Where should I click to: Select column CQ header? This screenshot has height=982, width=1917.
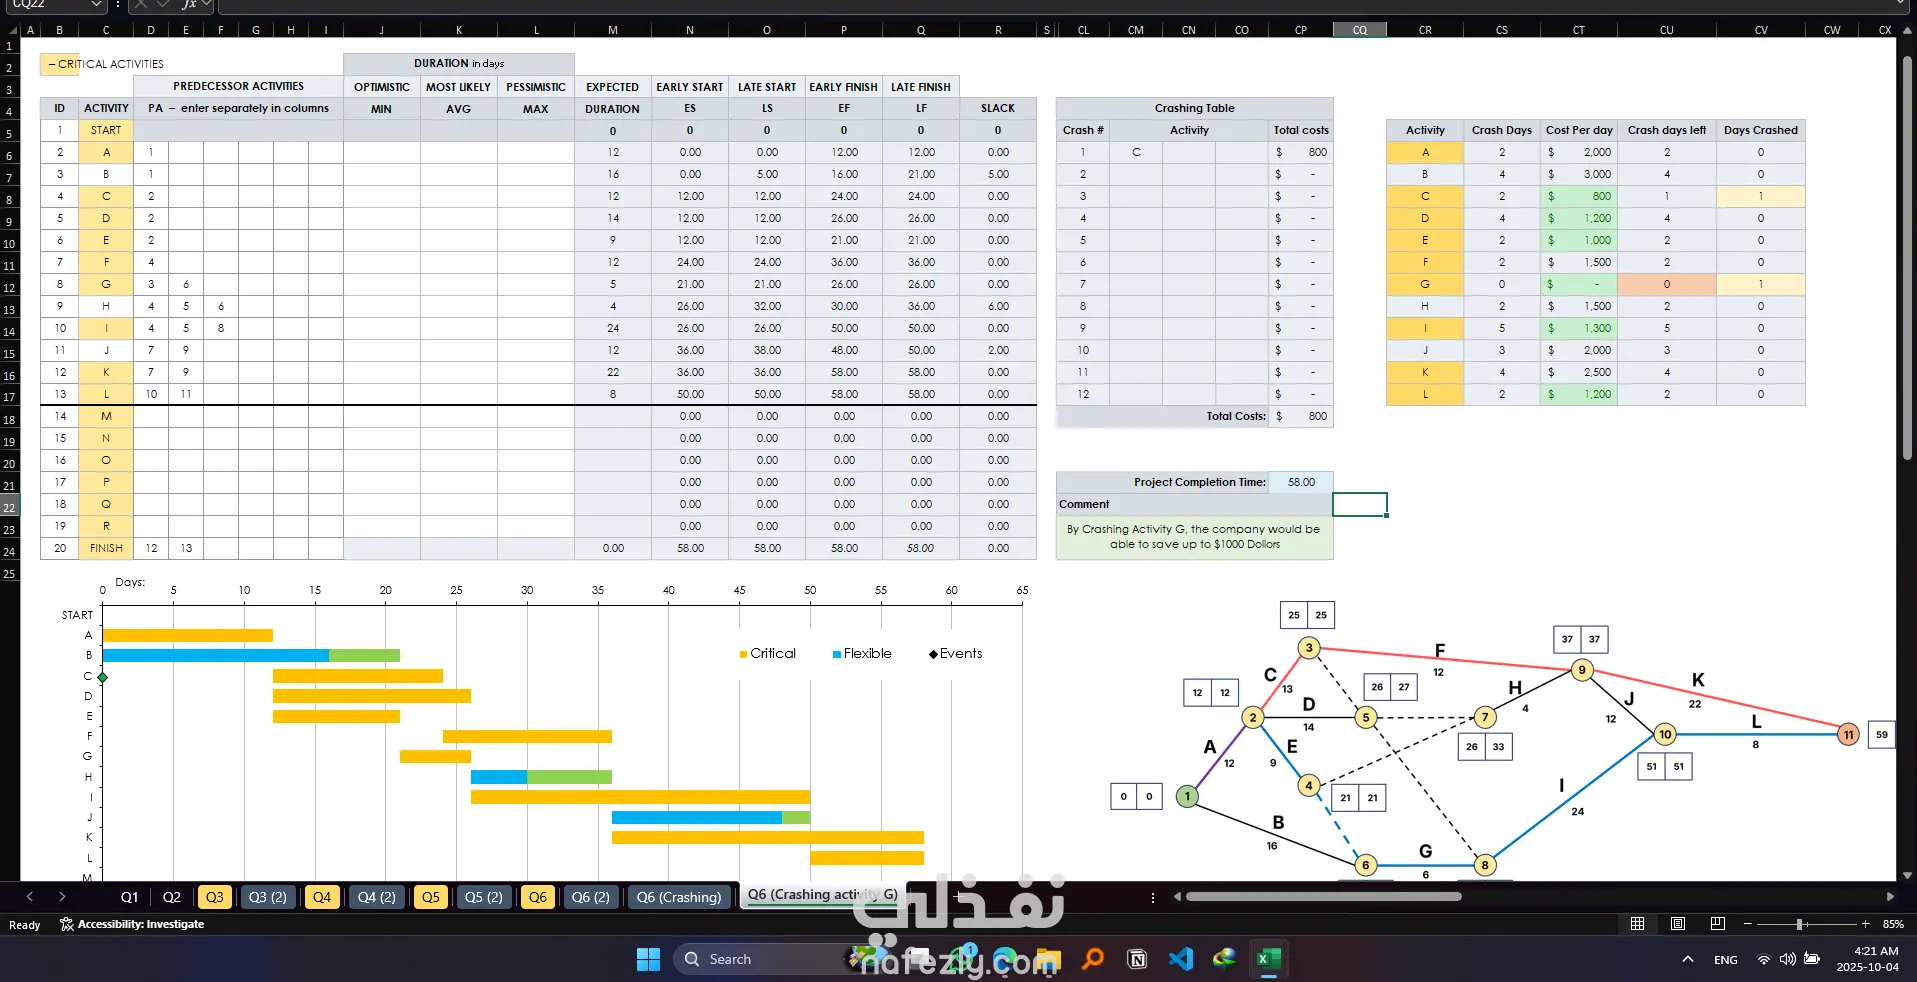point(1360,30)
